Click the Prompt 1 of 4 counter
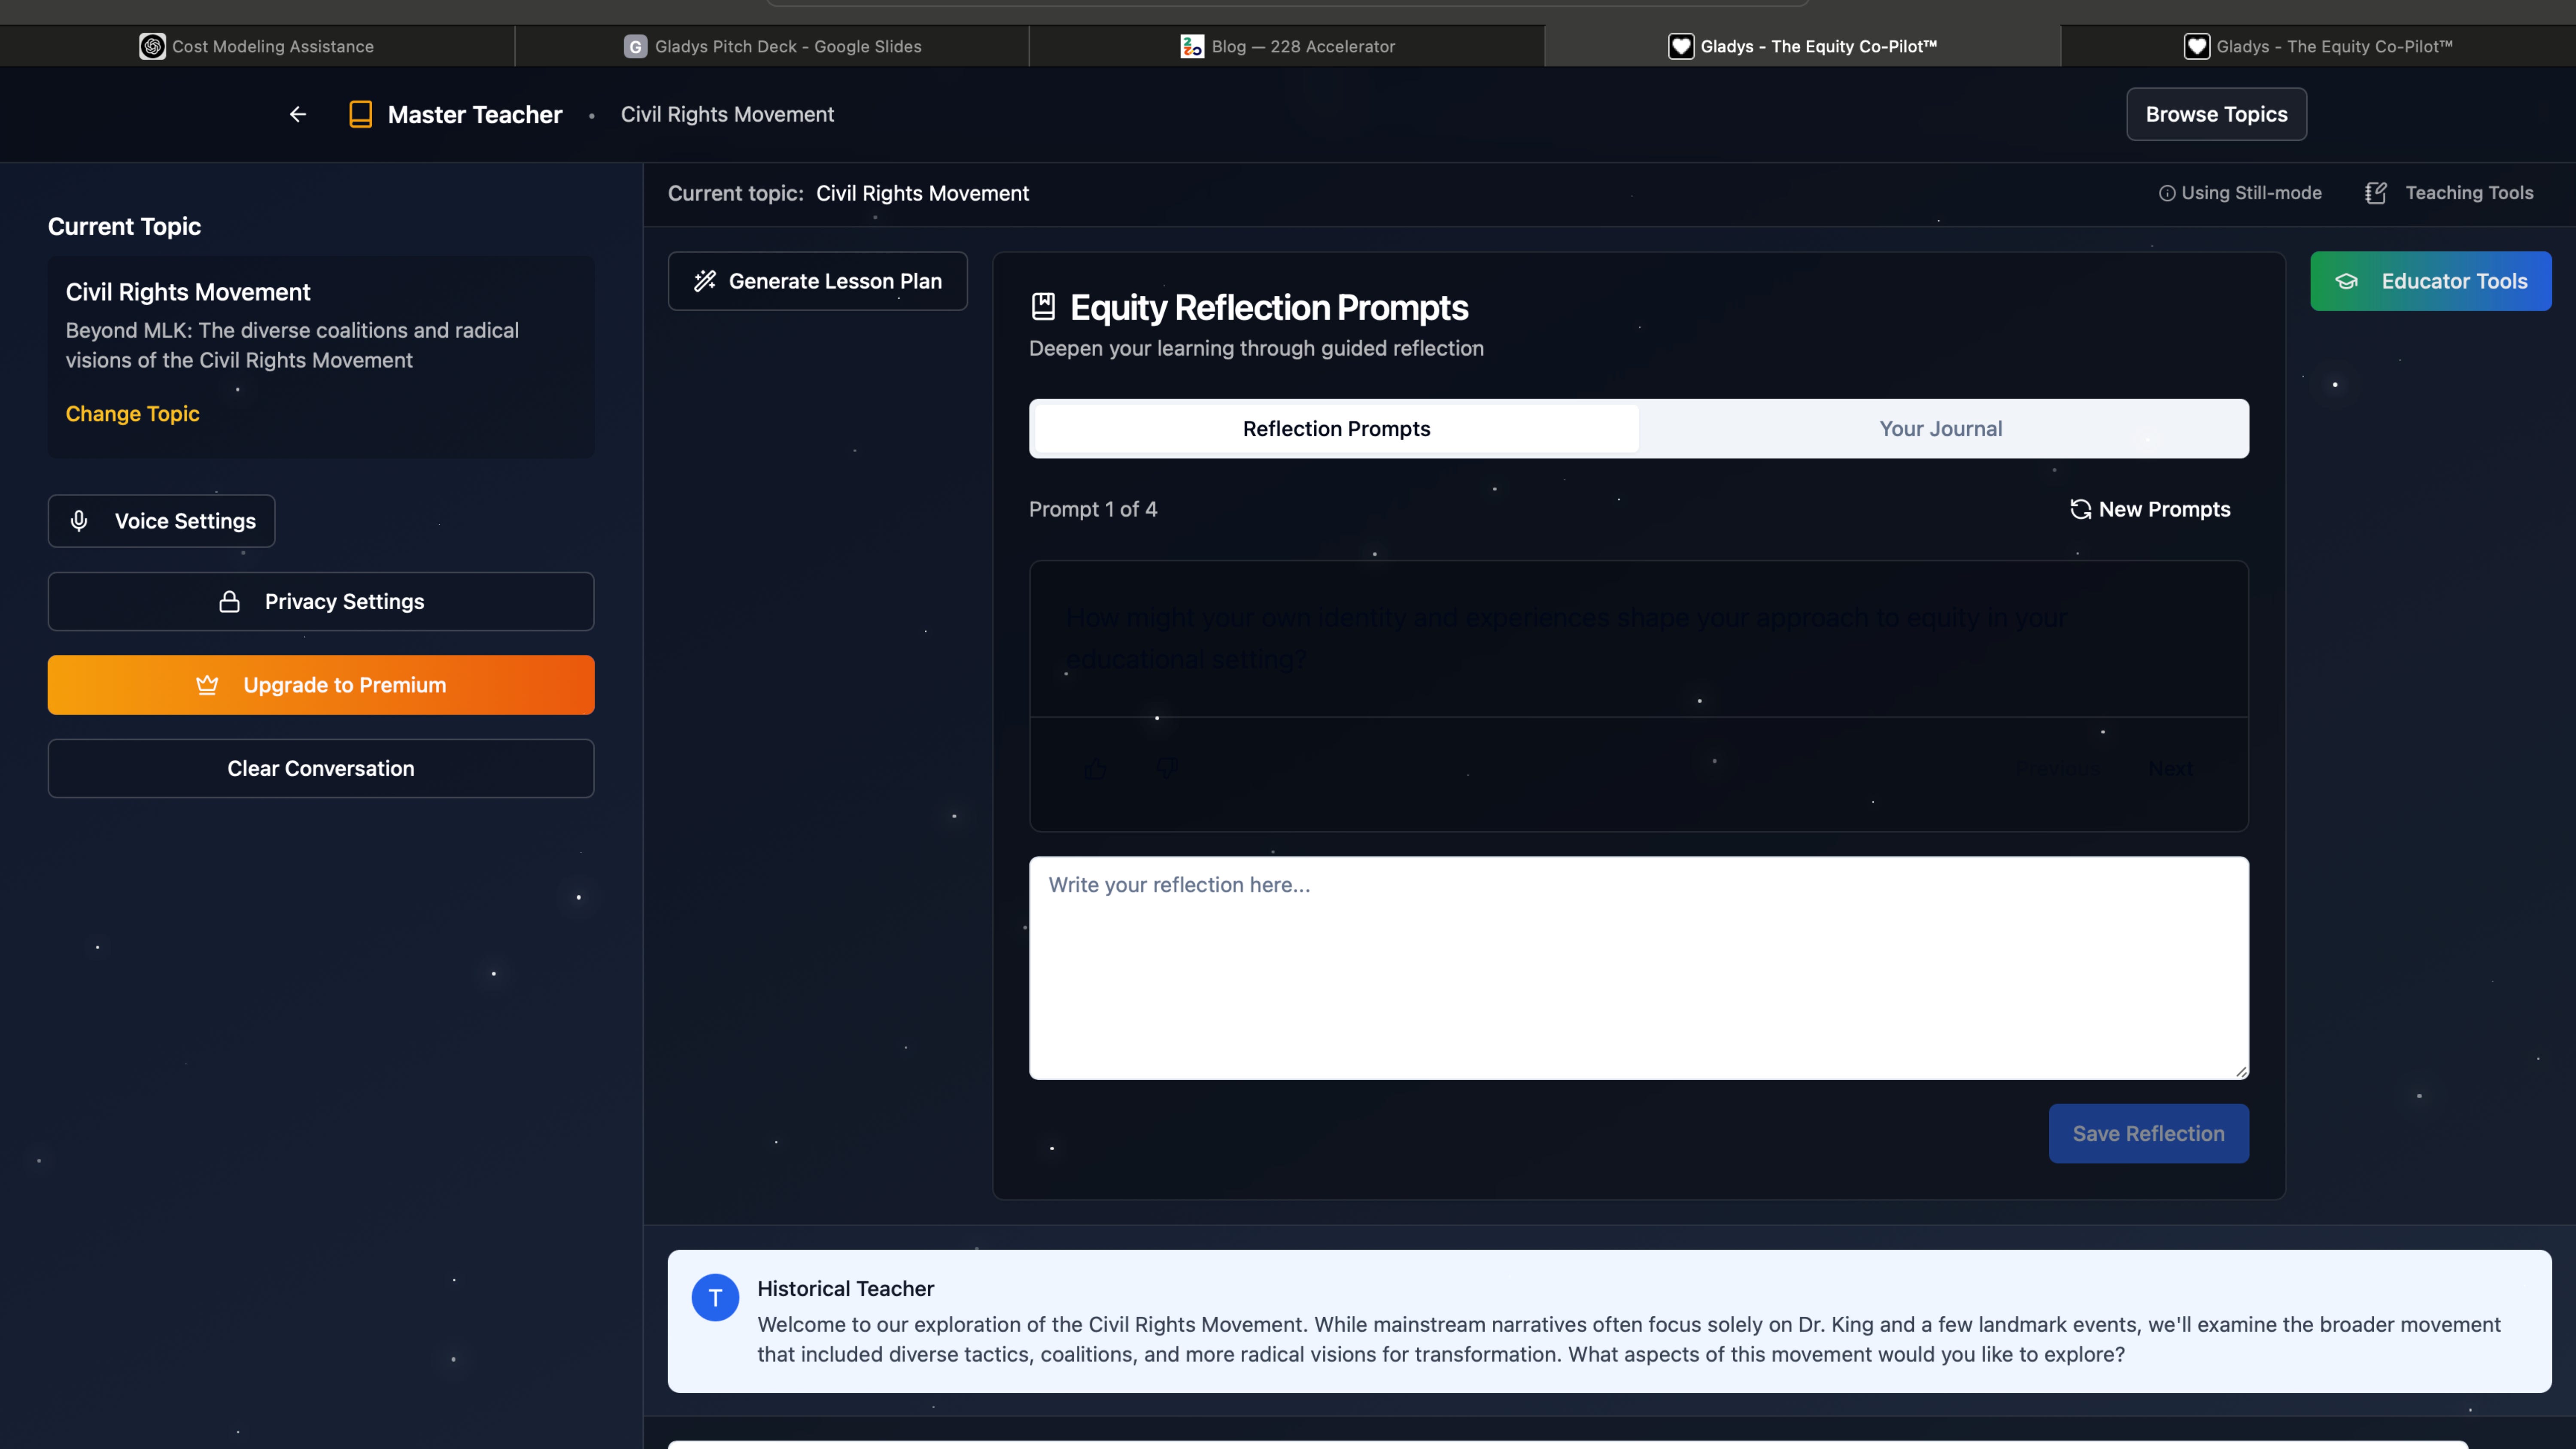The height and width of the screenshot is (1449, 2576). (1093, 510)
